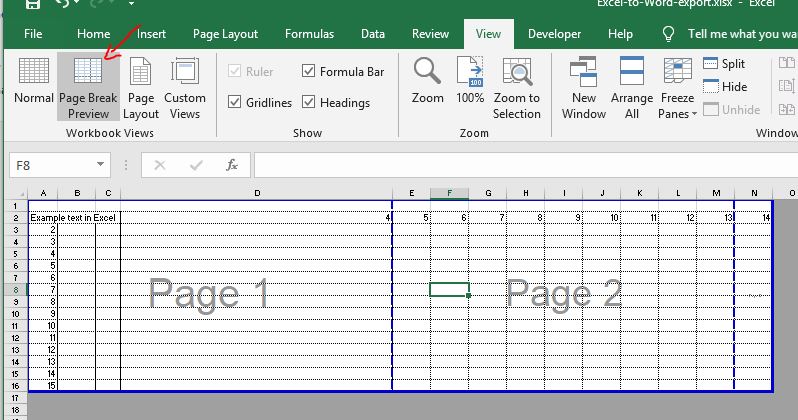798x420 pixels.
Task: Click the Unhide window command
Action: click(x=732, y=109)
